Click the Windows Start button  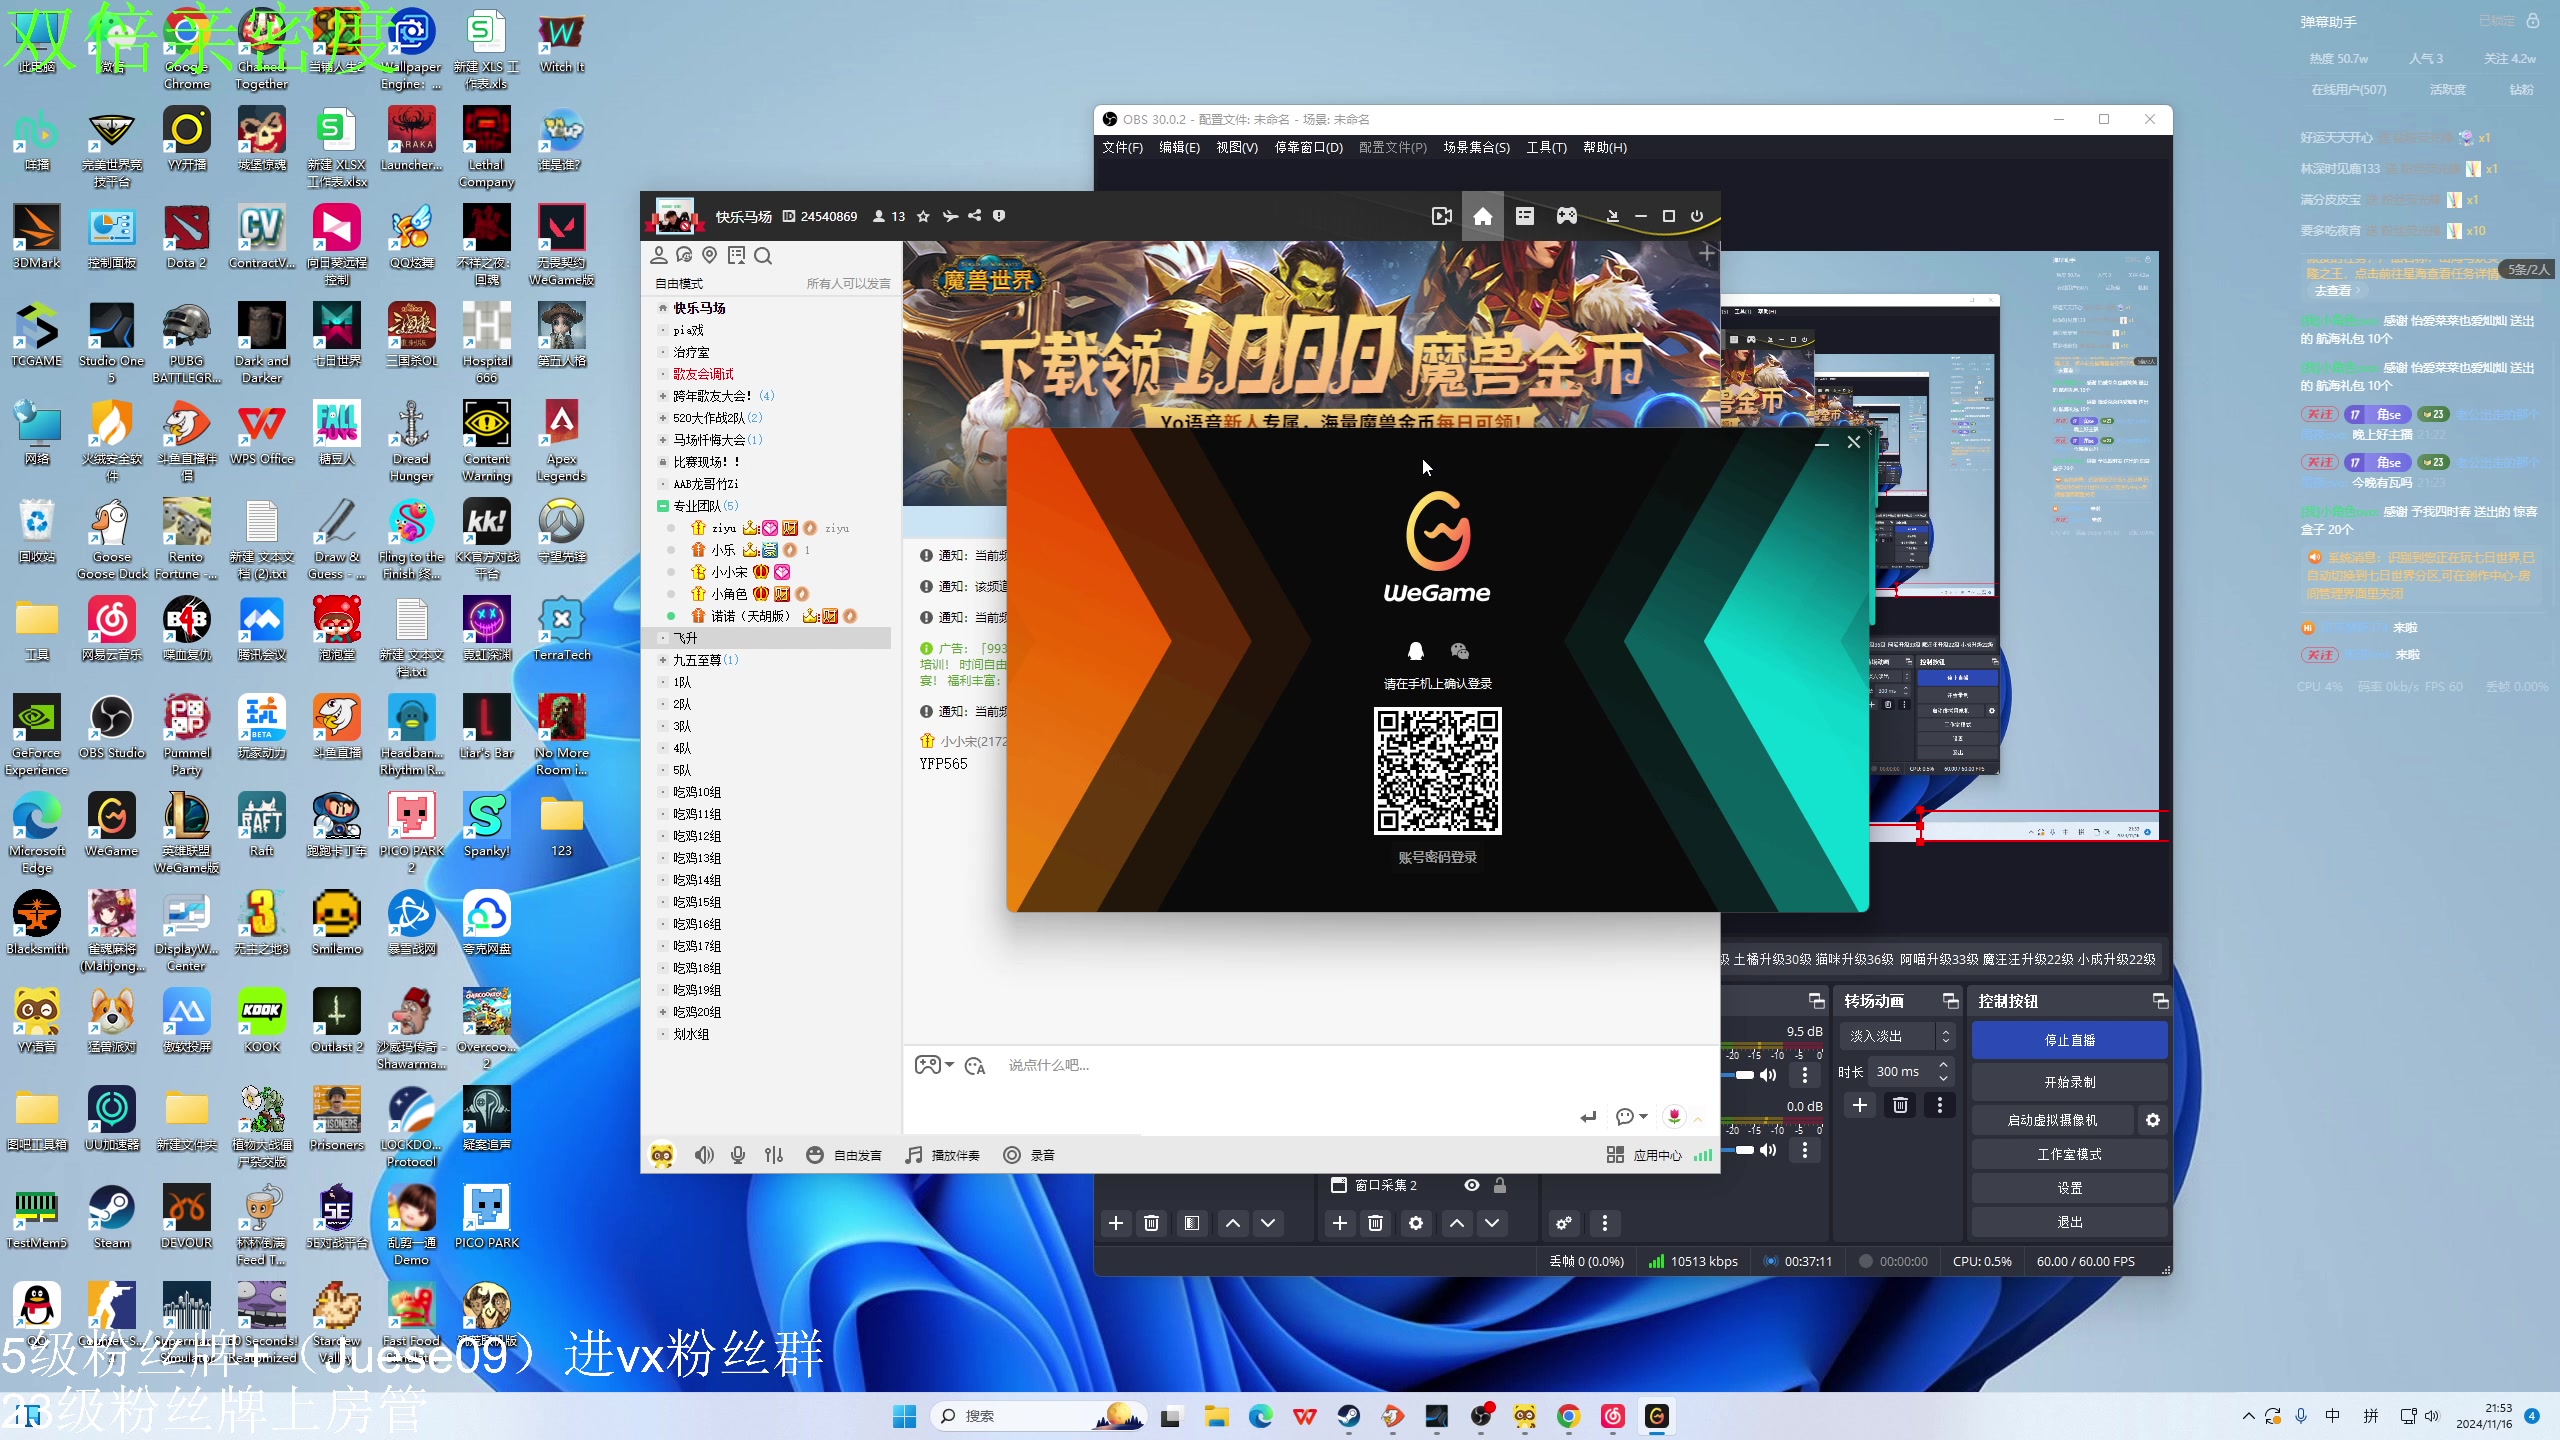click(x=904, y=1416)
